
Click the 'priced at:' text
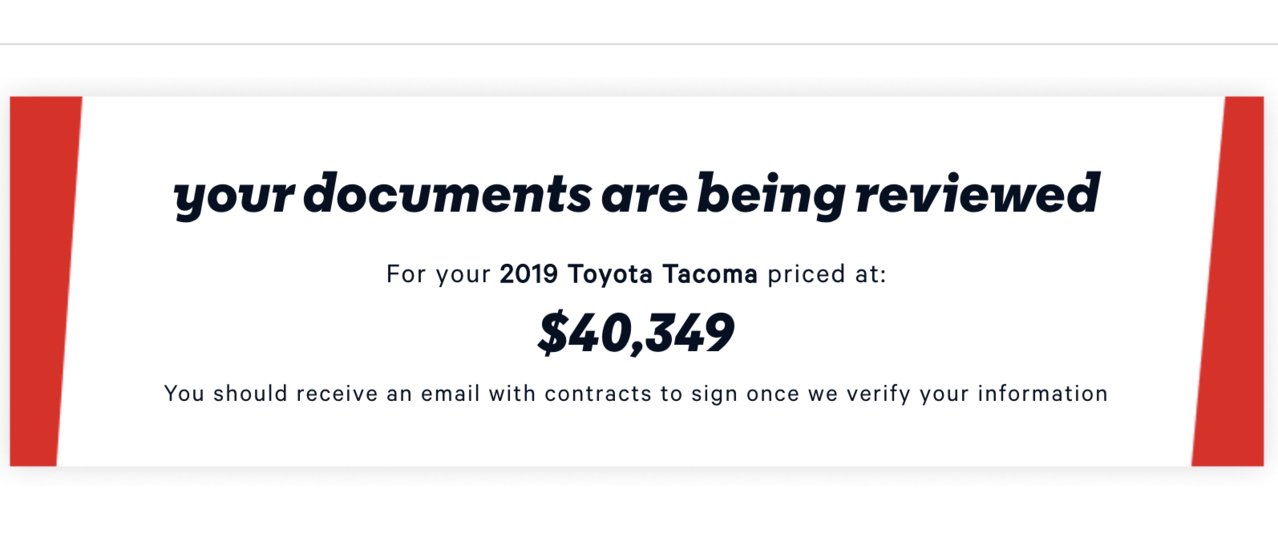pos(826,275)
